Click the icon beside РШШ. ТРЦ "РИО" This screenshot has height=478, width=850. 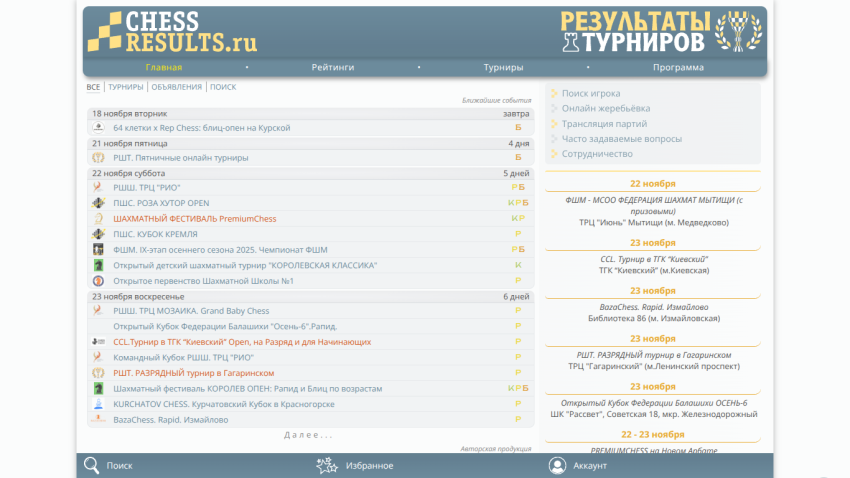coord(98,188)
